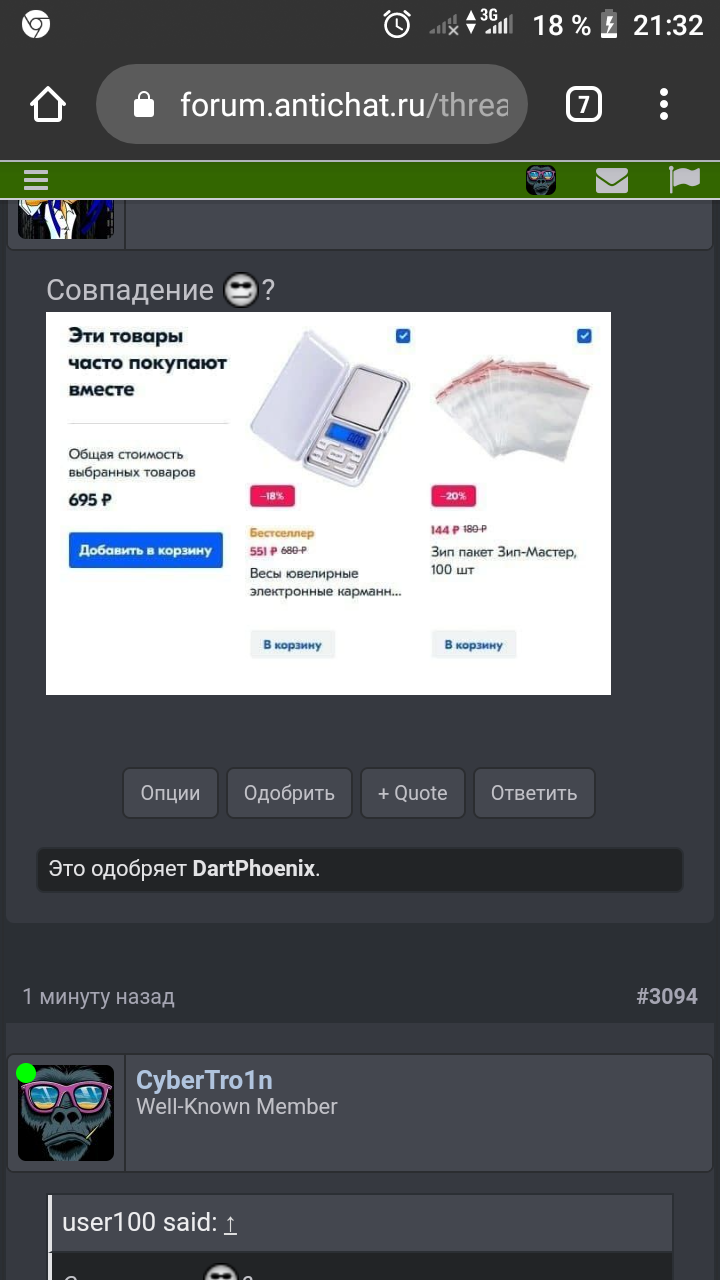Open the attached product image thumbnail
Viewport: 720px width, 1280px height.
point(328,503)
